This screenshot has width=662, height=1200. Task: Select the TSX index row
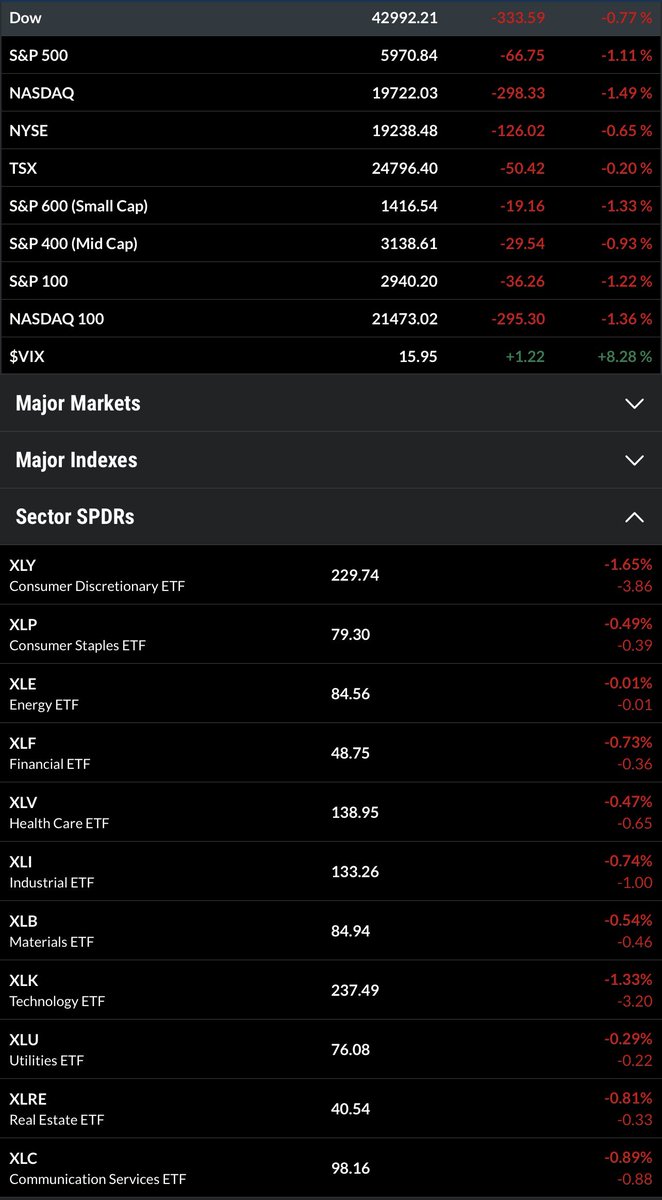tap(331, 168)
